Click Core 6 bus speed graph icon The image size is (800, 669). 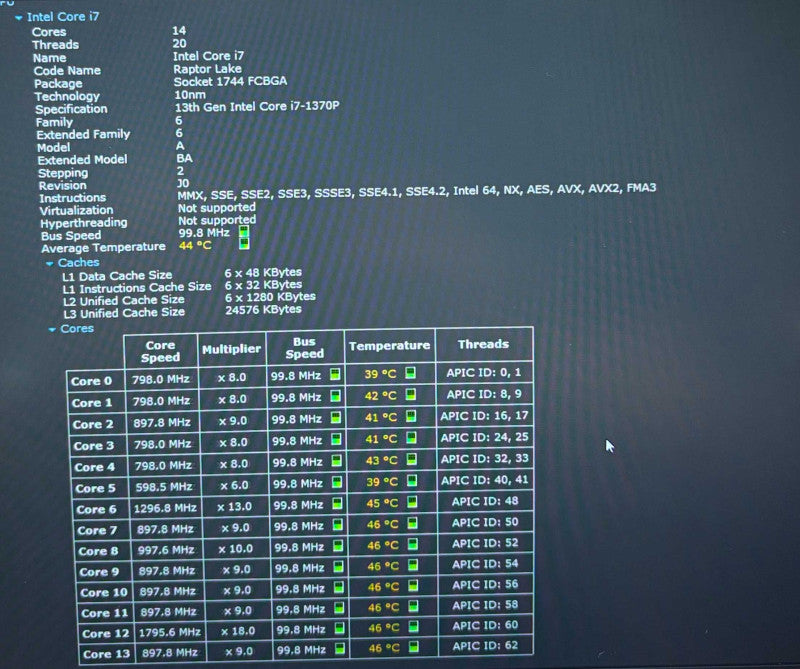coord(337,503)
